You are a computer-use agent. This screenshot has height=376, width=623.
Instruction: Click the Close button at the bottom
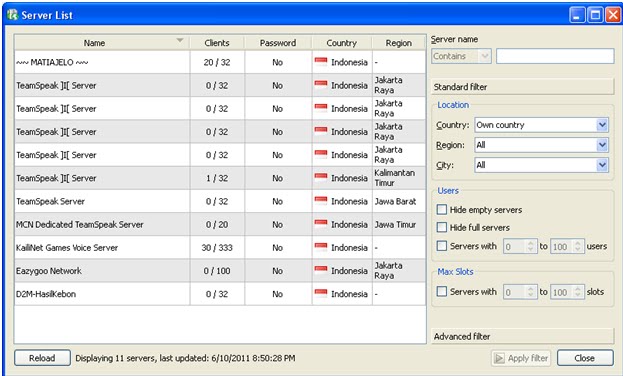click(x=585, y=358)
